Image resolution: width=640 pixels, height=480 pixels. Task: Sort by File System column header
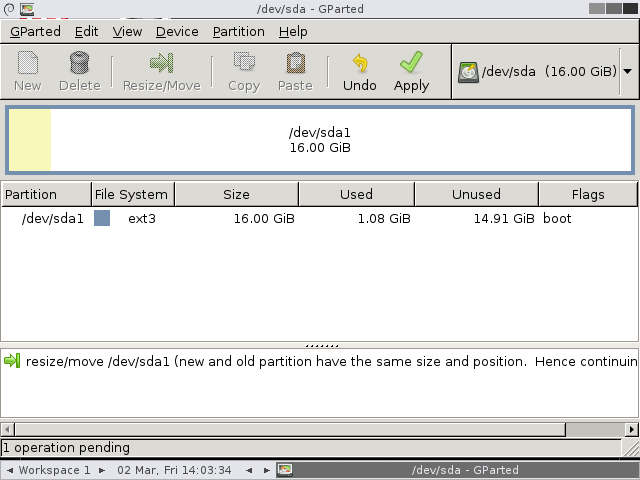(x=133, y=194)
